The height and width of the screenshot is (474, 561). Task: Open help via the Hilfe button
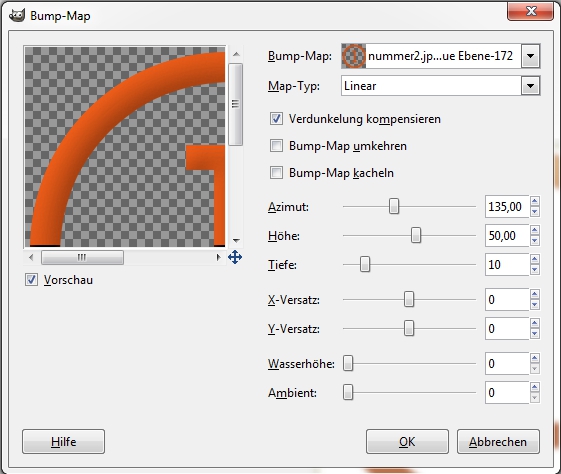coord(63,442)
